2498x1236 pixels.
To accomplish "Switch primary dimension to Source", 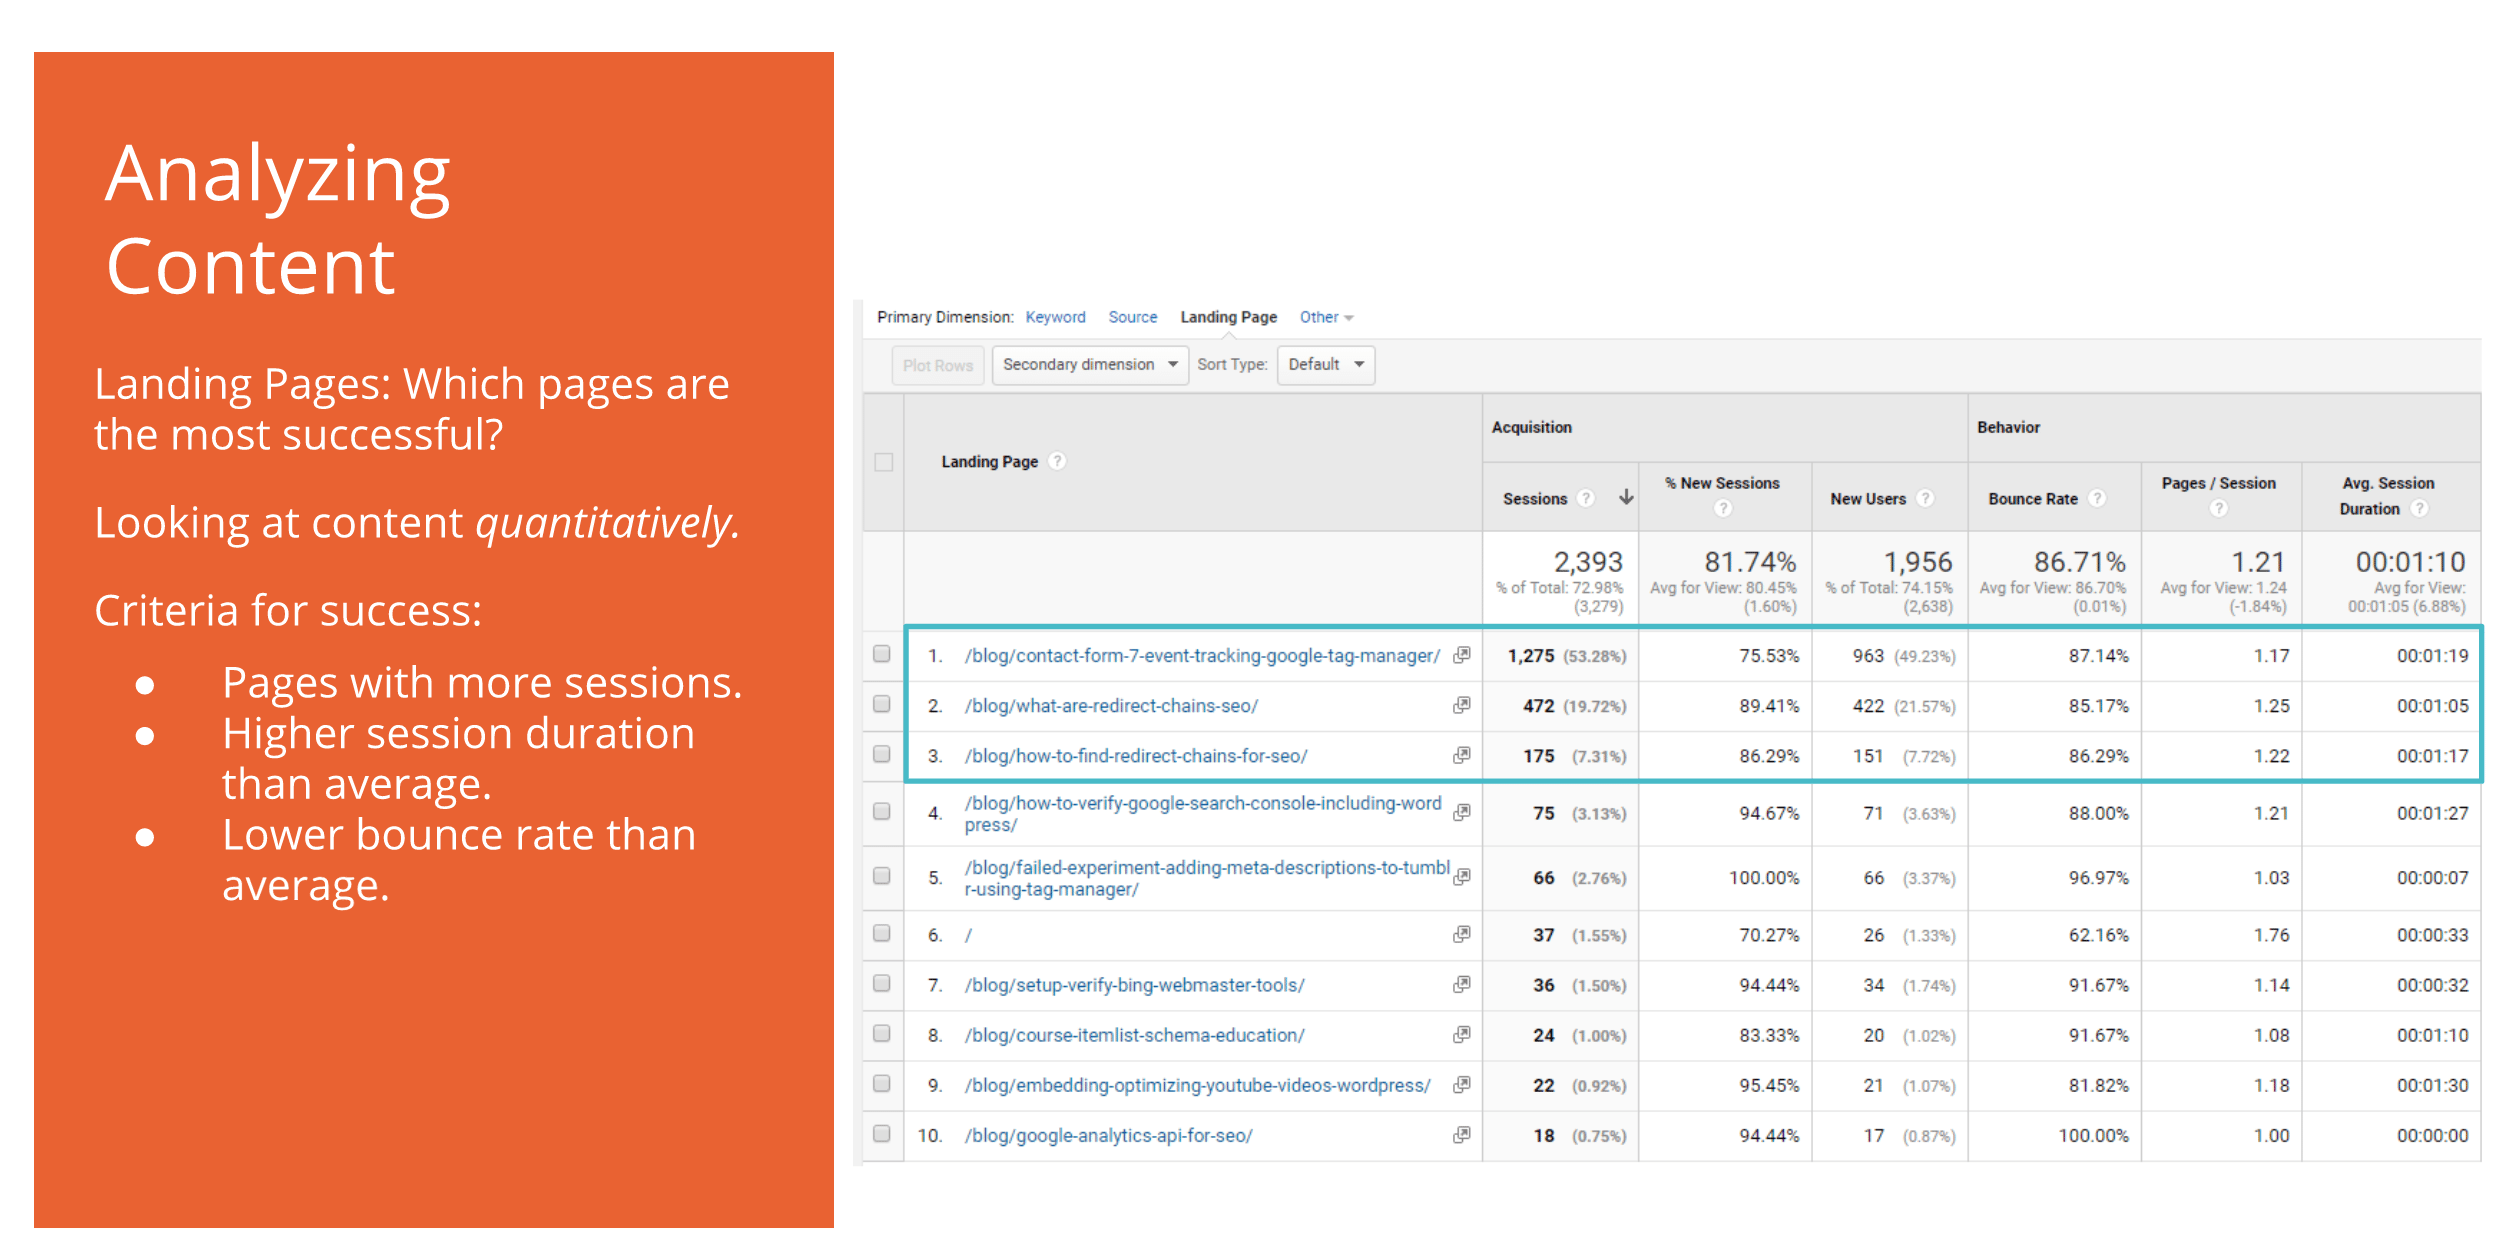I will coord(1132,317).
